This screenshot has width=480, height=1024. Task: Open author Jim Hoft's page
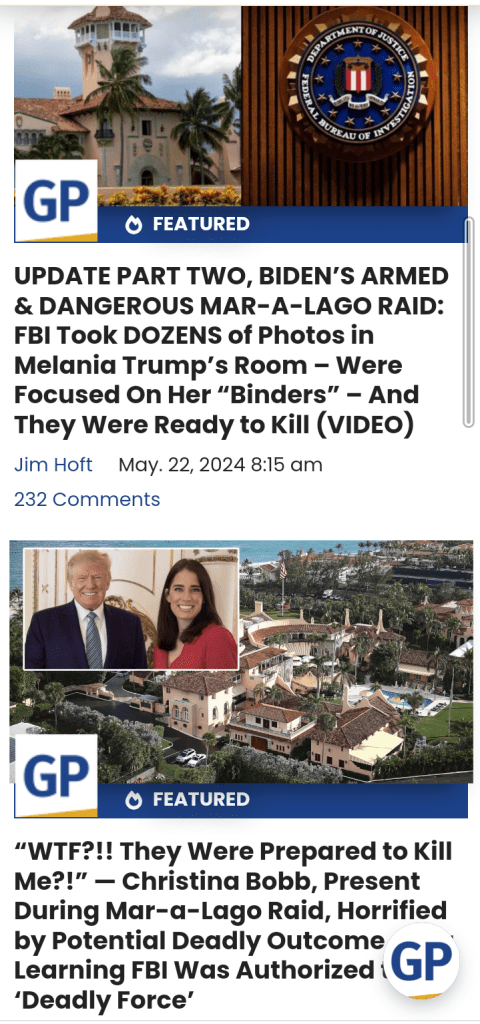click(53, 465)
